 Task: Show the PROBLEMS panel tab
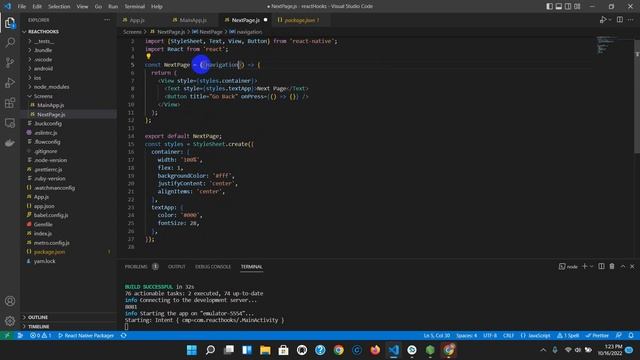coord(136,267)
